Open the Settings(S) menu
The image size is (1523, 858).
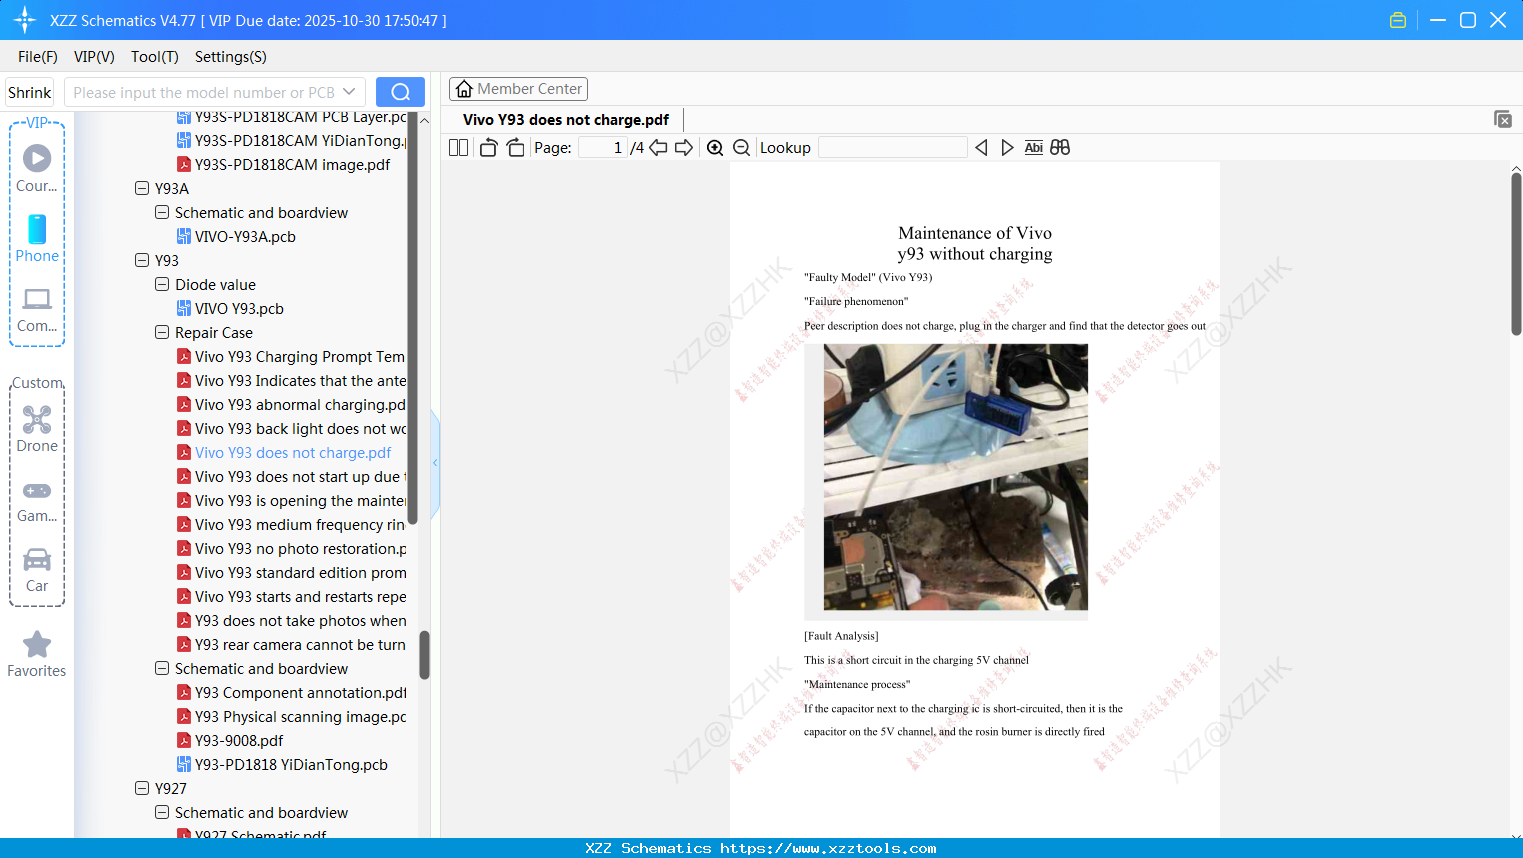tap(231, 57)
